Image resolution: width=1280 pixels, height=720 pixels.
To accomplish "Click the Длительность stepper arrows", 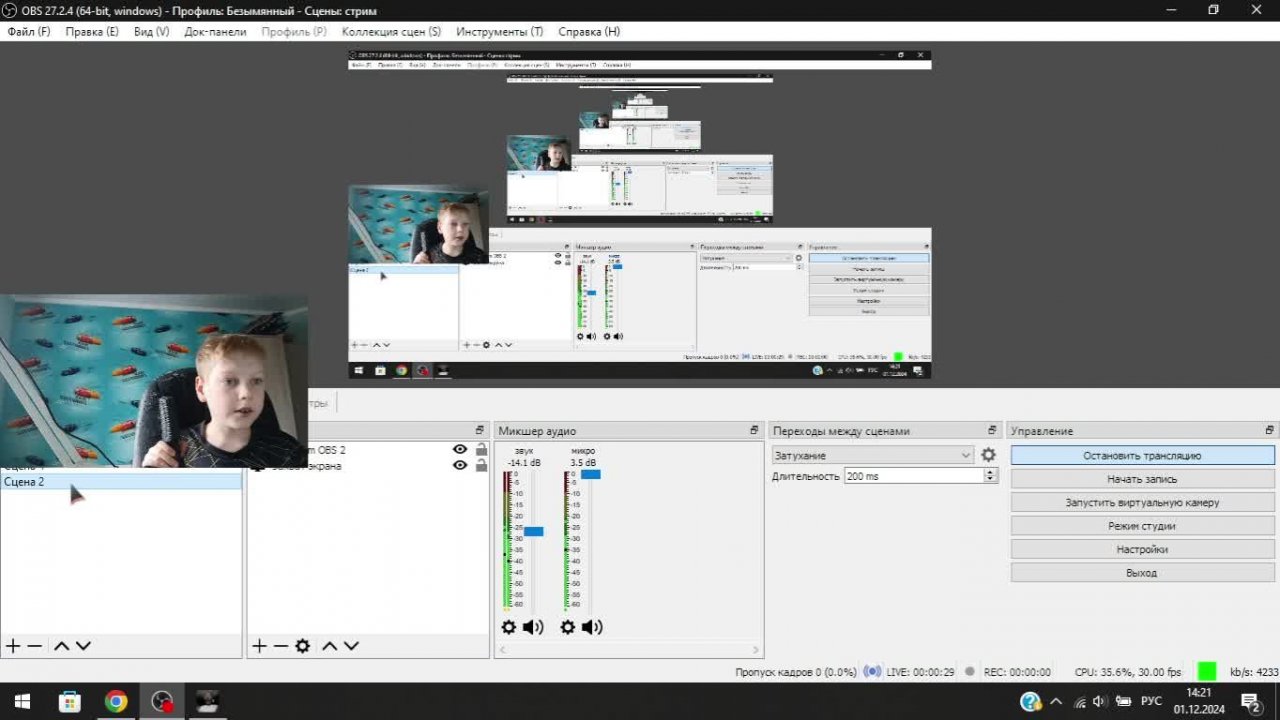I will pos(991,476).
